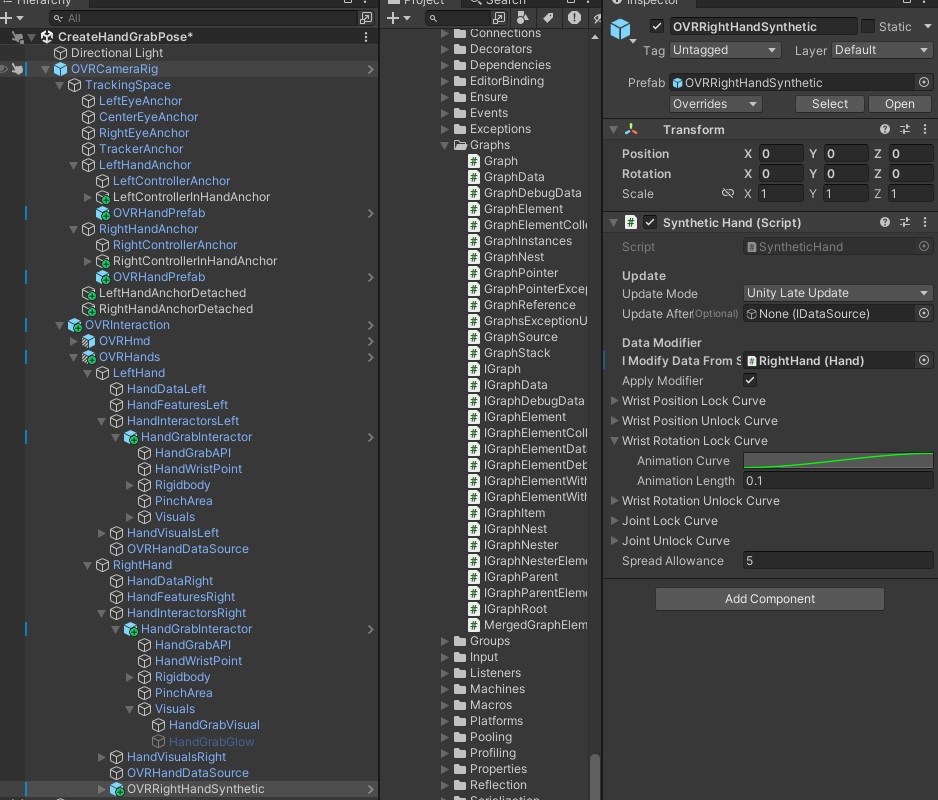
Task: Open CreateHandGrabPose scene kebab menu
Action: (x=366, y=37)
